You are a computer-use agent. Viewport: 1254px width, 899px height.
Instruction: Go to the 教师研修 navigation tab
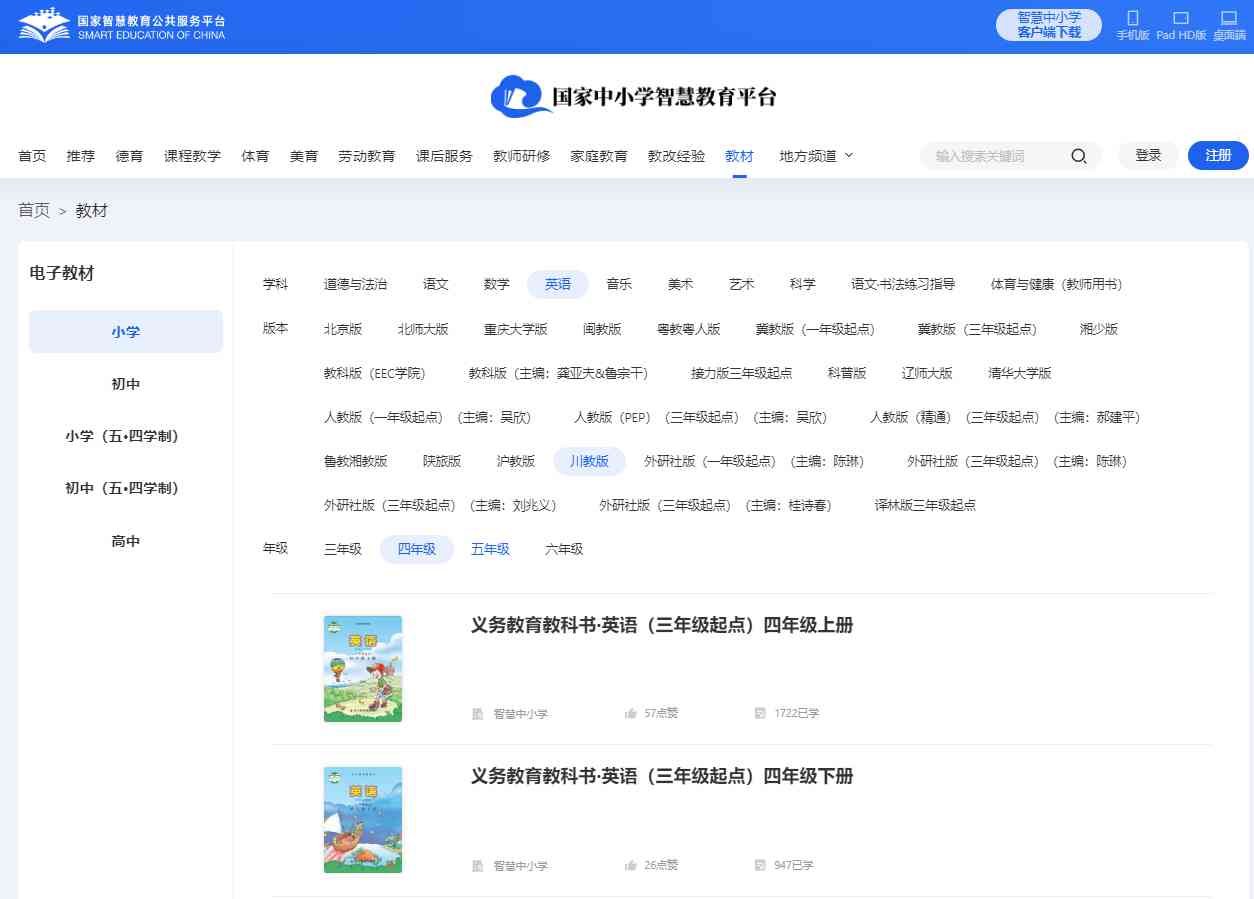pyautogui.click(x=521, y=156)
